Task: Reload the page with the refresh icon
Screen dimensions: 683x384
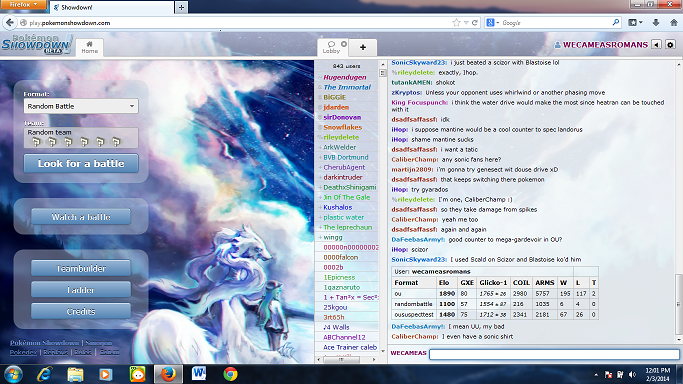Action: [x=475, y=23]
